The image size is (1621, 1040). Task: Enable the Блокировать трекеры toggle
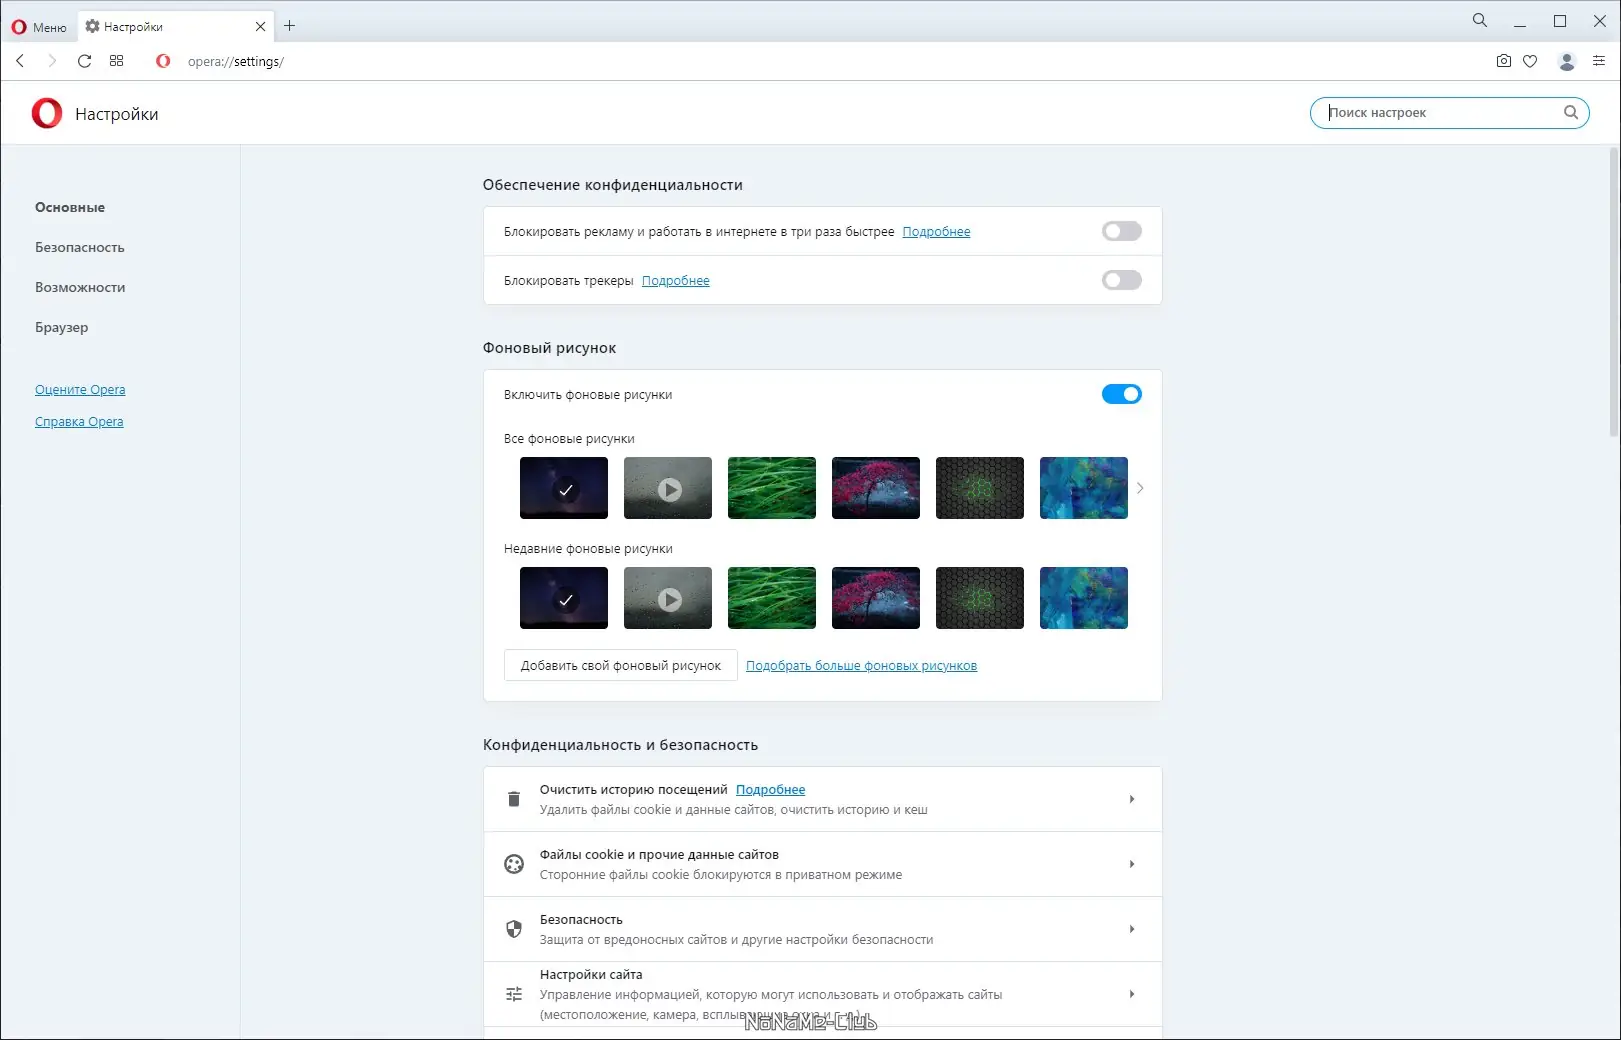click(1121, 280)
